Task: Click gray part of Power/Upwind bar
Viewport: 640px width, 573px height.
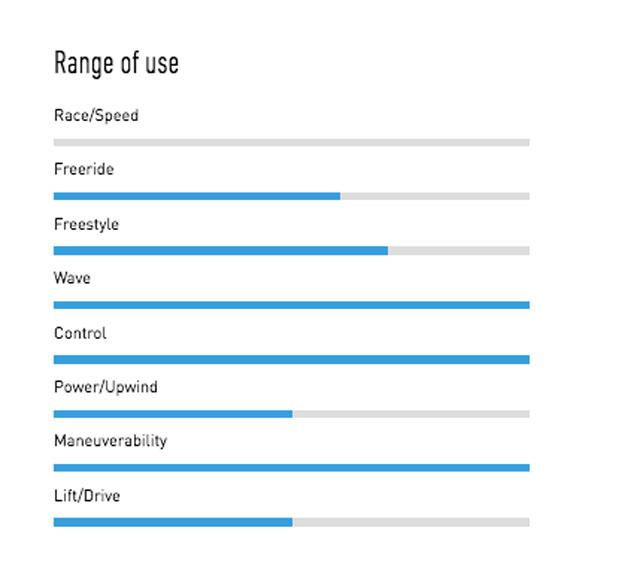Action: coord(411,414)
